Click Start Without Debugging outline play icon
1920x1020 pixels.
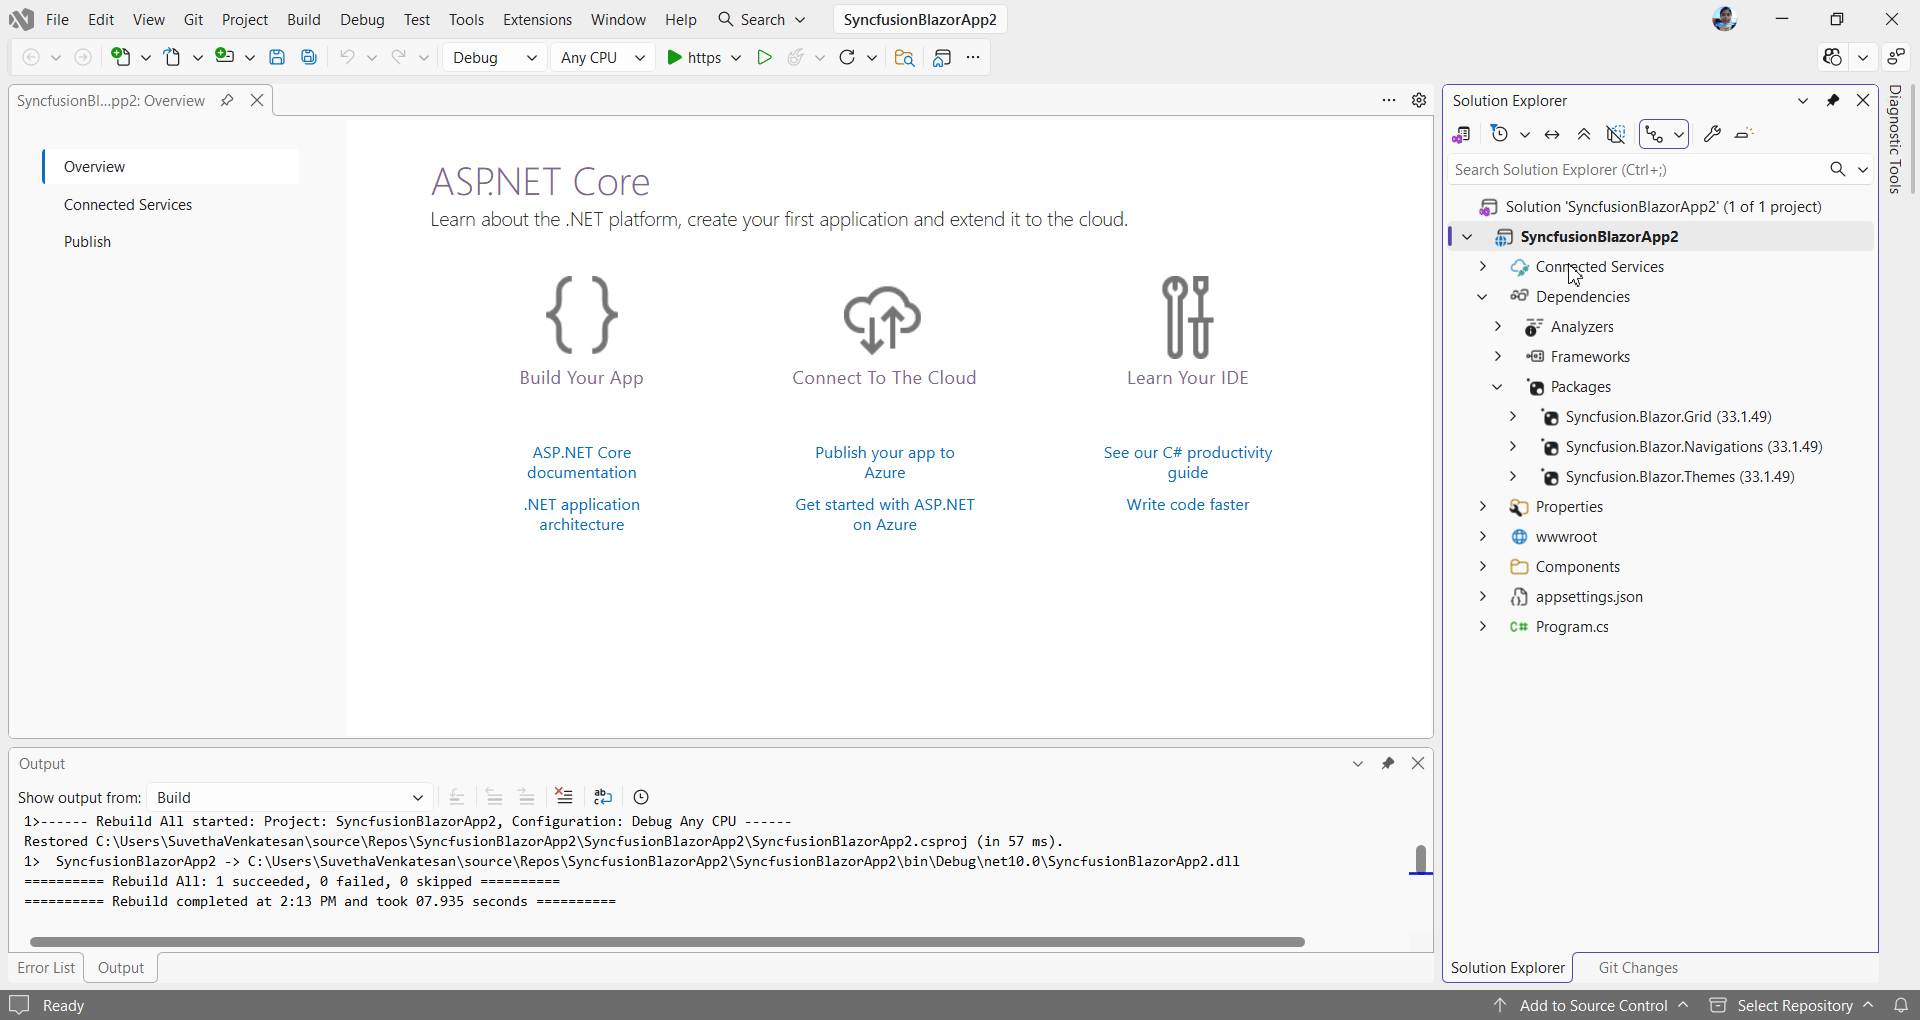click(x=764, y=57)
